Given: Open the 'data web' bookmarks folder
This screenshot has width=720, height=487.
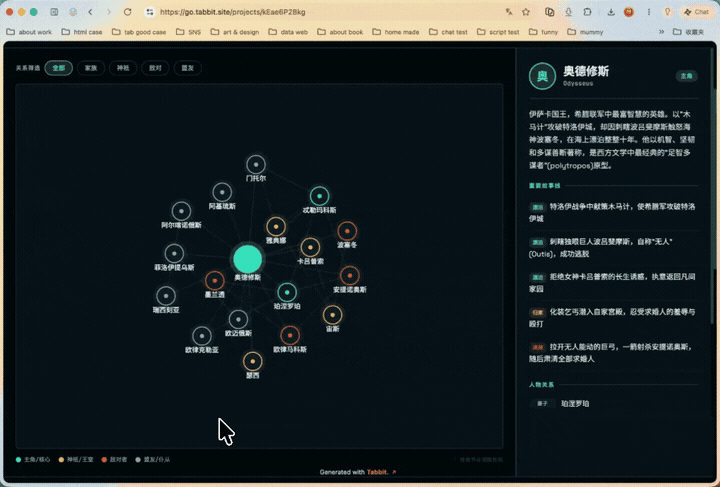Looking at the screenshot, I should (x=288, y=32).
